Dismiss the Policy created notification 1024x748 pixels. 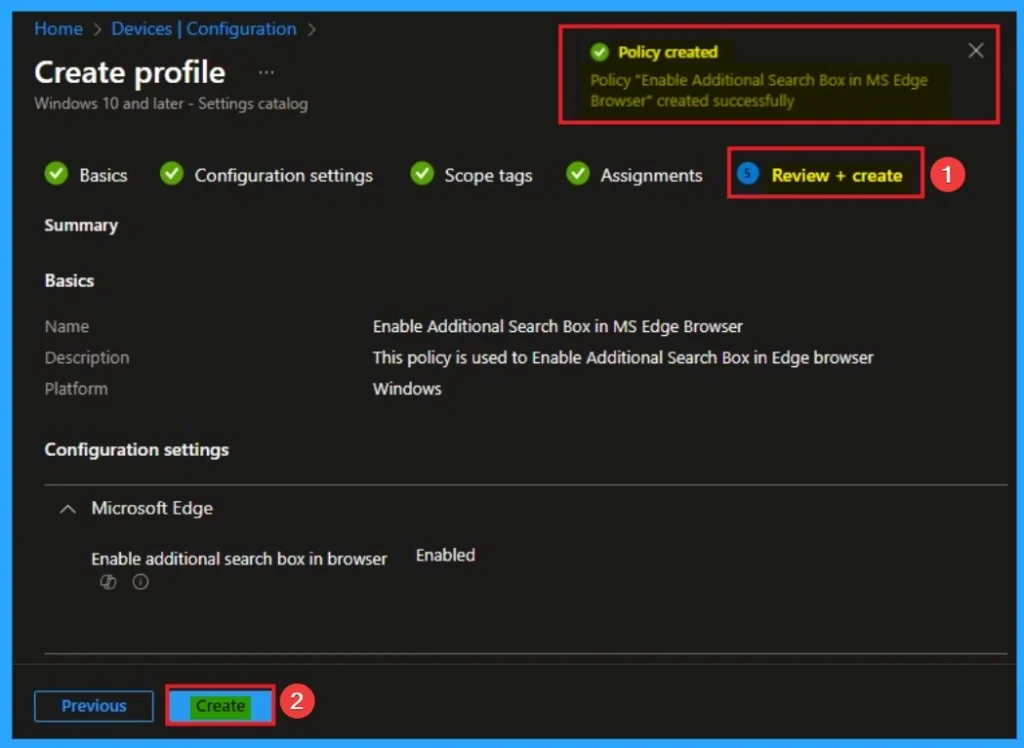976,50
